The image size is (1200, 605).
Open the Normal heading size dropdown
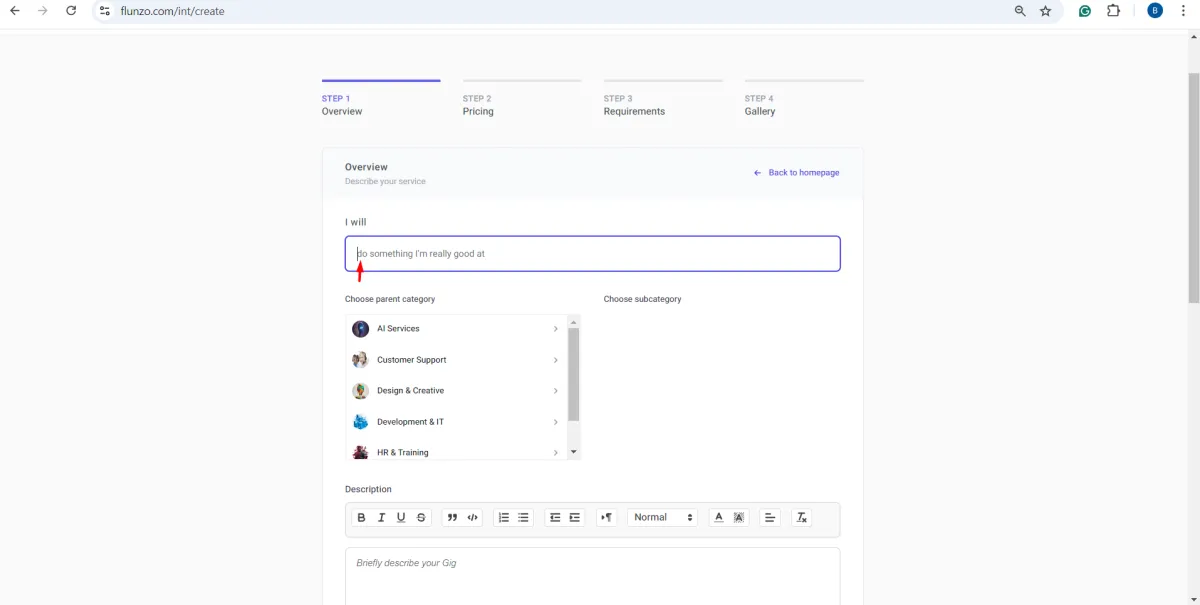click(662, 518)
